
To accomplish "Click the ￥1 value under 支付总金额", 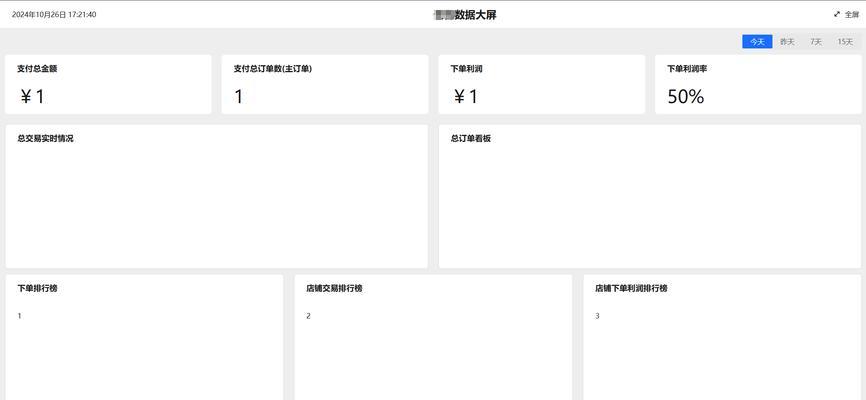I will tap(31, 97).
